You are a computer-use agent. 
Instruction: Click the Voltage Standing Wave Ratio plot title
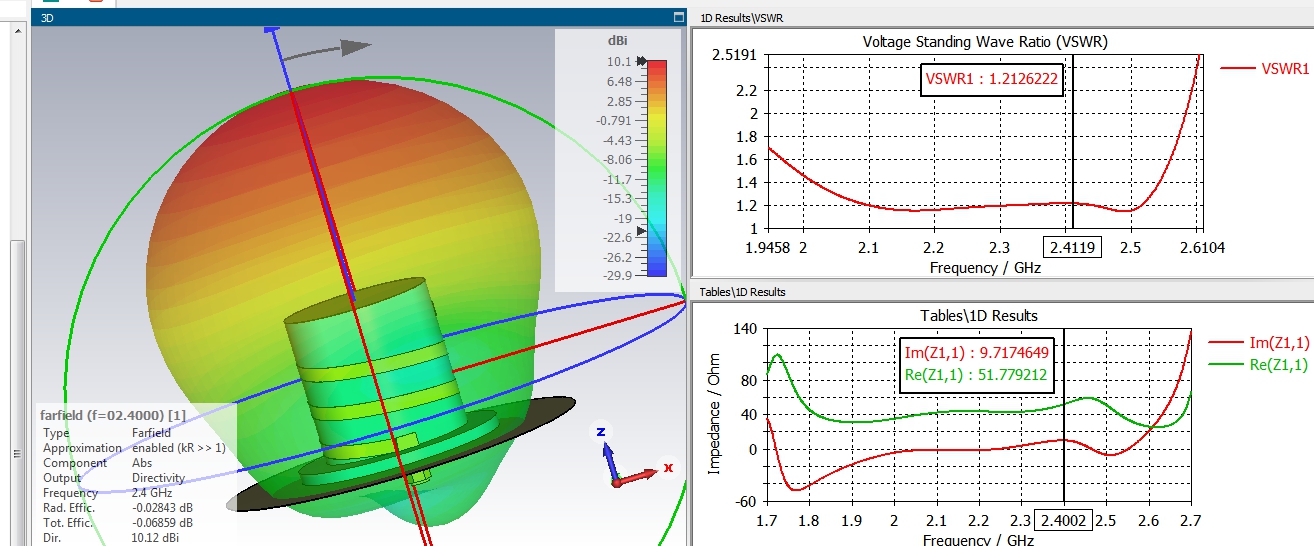pos(985,41)
